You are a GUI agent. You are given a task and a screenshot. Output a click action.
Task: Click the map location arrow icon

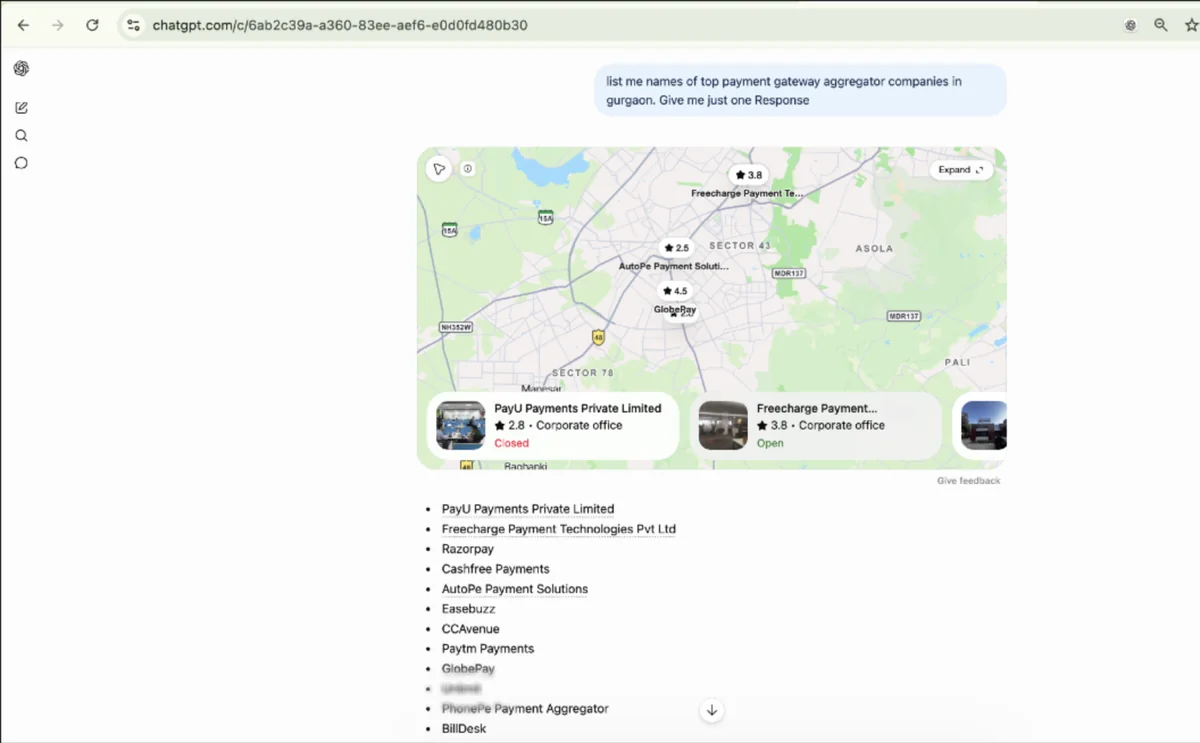point(438,169)
